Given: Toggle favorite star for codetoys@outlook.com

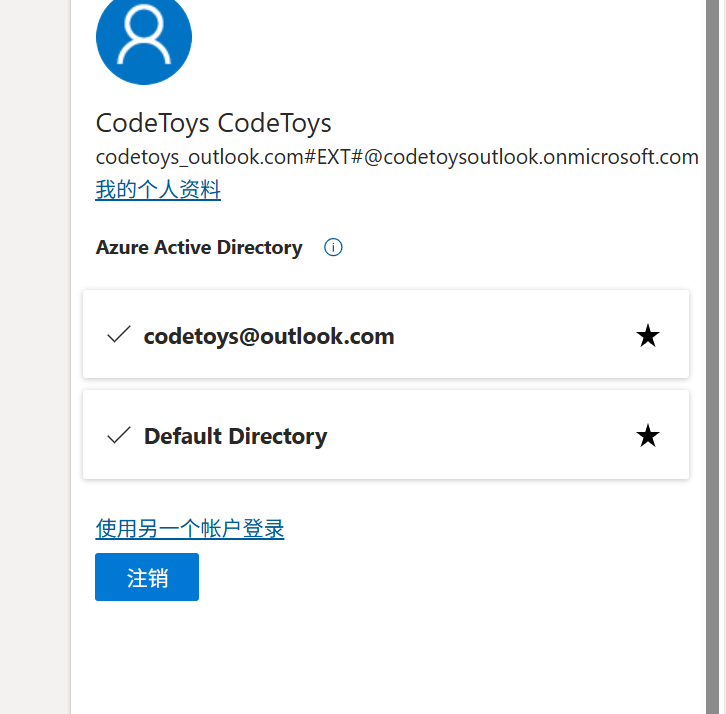Looking at the screenshot, I should click(647, 336).
